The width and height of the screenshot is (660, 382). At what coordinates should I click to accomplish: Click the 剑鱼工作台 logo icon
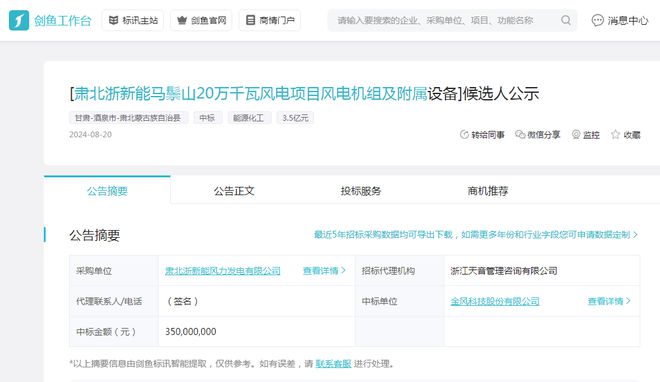19,20
